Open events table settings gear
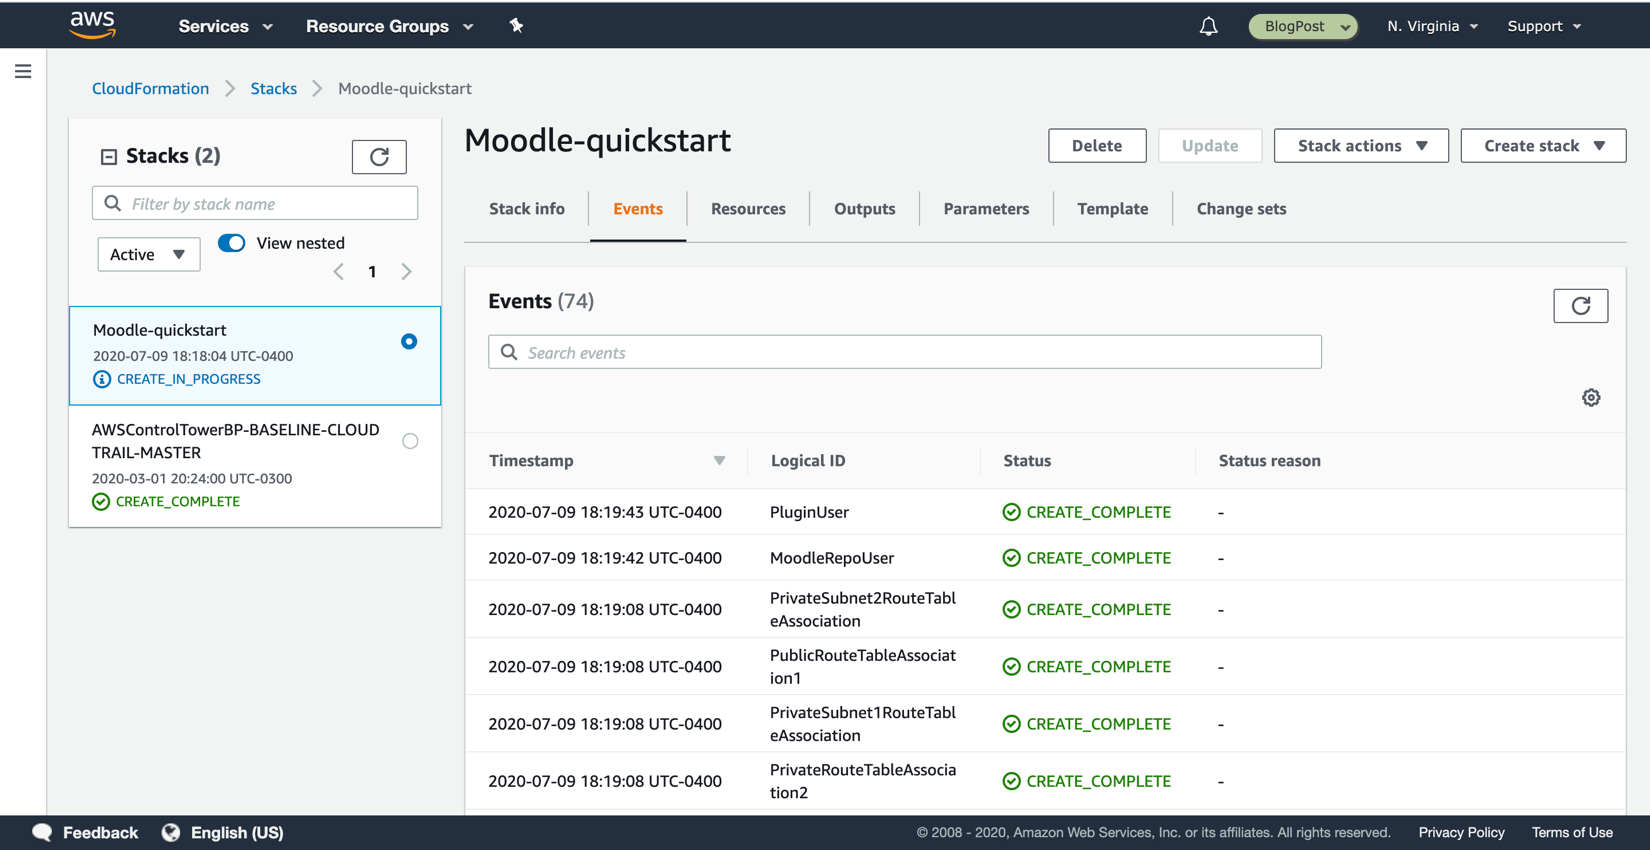The width and height of the screenshot is (1650, 850). [1591, 398]
